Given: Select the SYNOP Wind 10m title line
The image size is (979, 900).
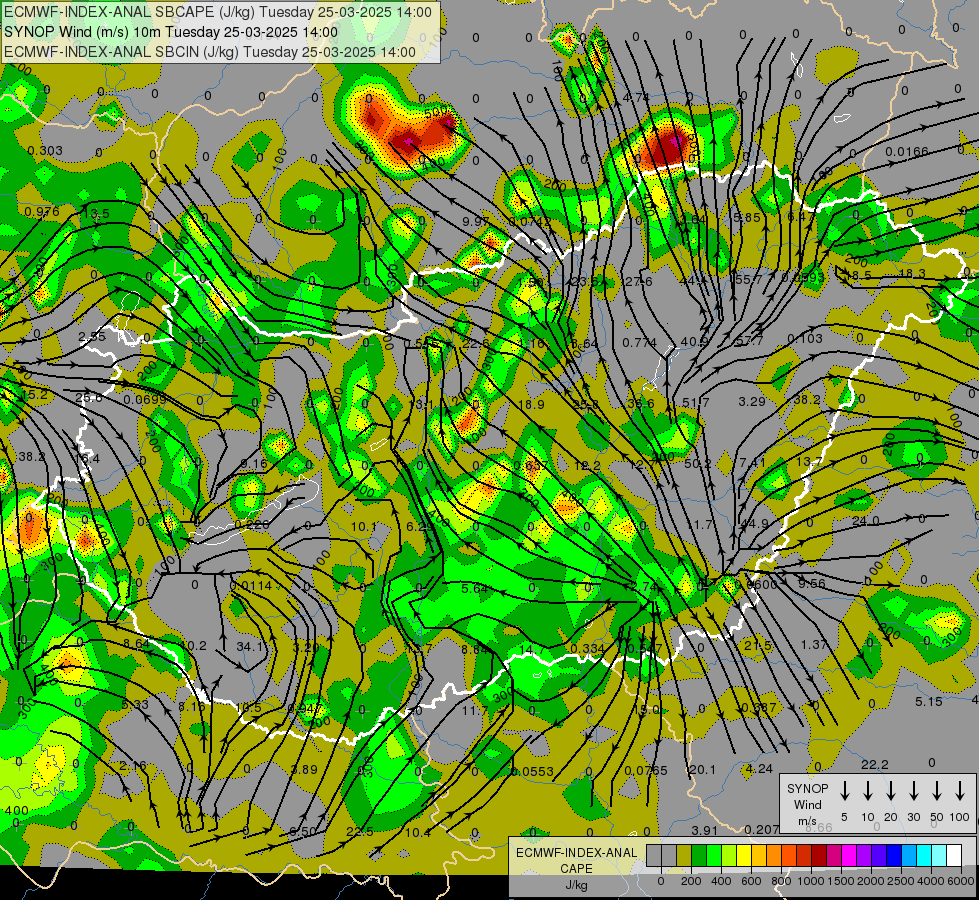Looking at the screenshot, I should pyautogui.click(x=170, y=32).
